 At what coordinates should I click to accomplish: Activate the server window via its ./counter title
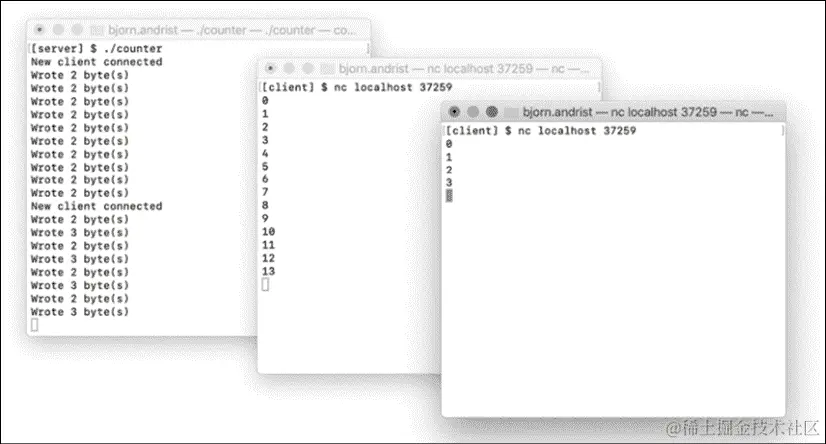click(x=232, y=30)
